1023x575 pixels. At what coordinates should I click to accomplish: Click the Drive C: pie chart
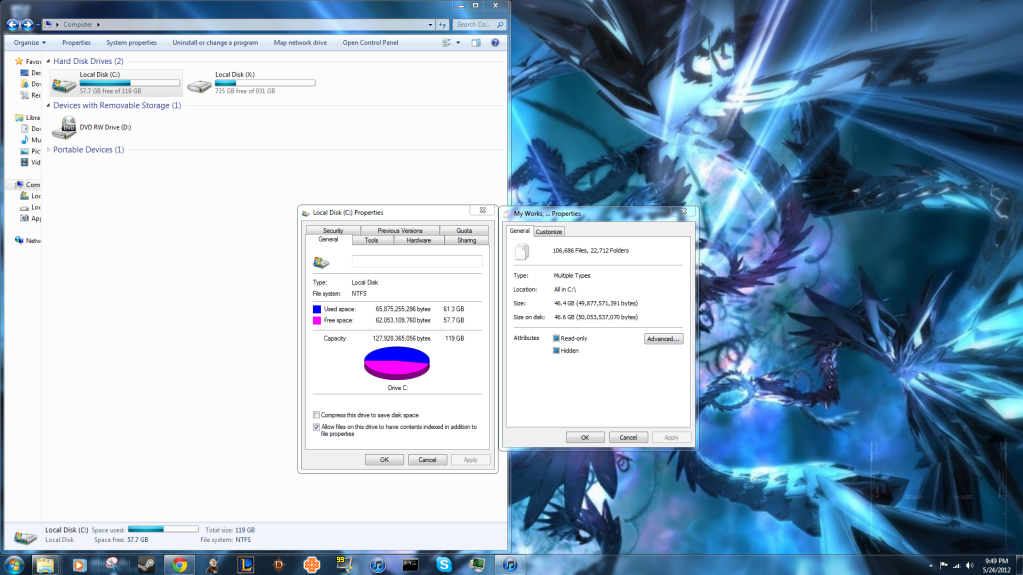[397, 363]
